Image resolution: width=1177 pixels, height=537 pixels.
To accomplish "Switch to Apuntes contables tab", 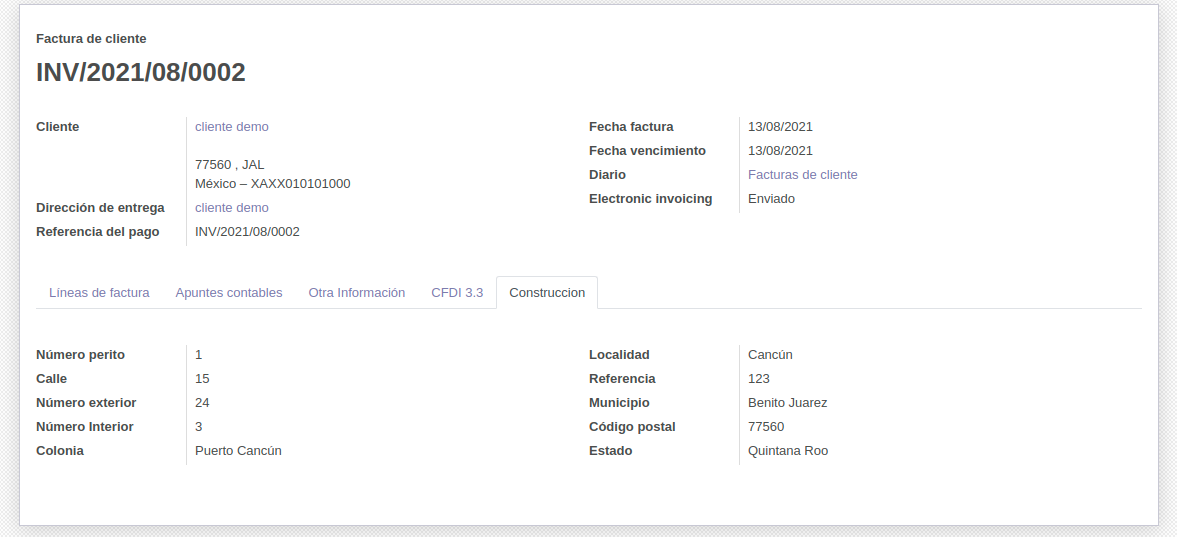I will pos(229,293).
